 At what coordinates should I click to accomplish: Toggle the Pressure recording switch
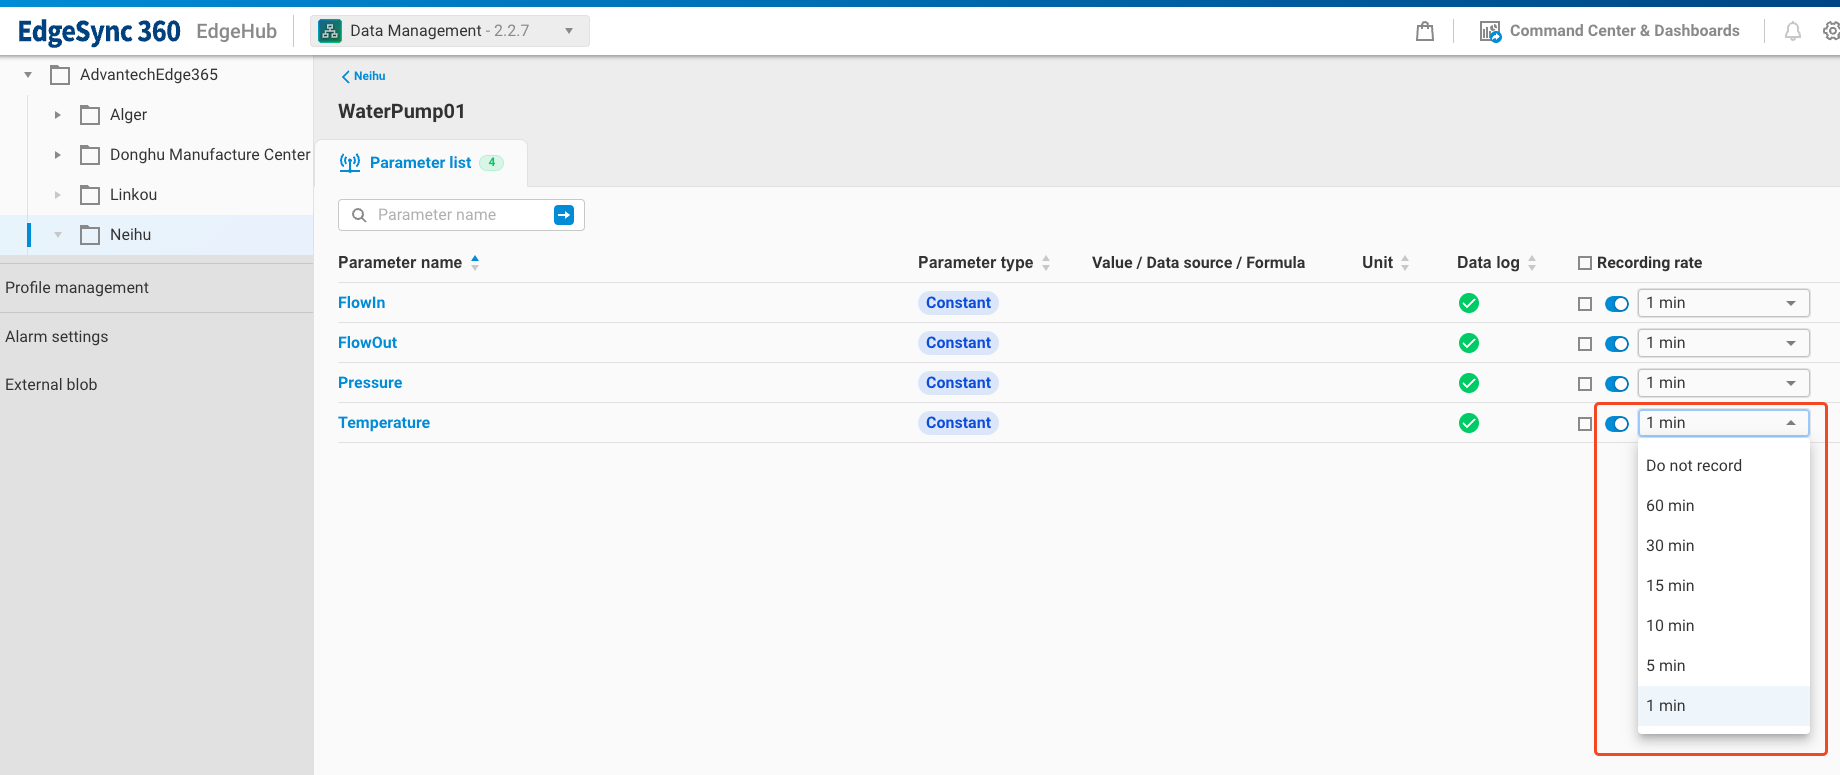tap(1617, 384)
